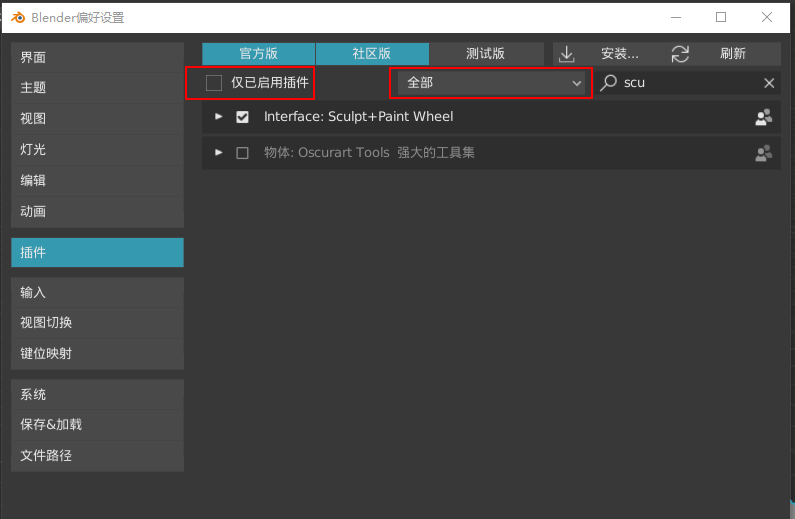Open the 保存&加载 preferences section
This screenshot has height=519, width=795.
97,425
